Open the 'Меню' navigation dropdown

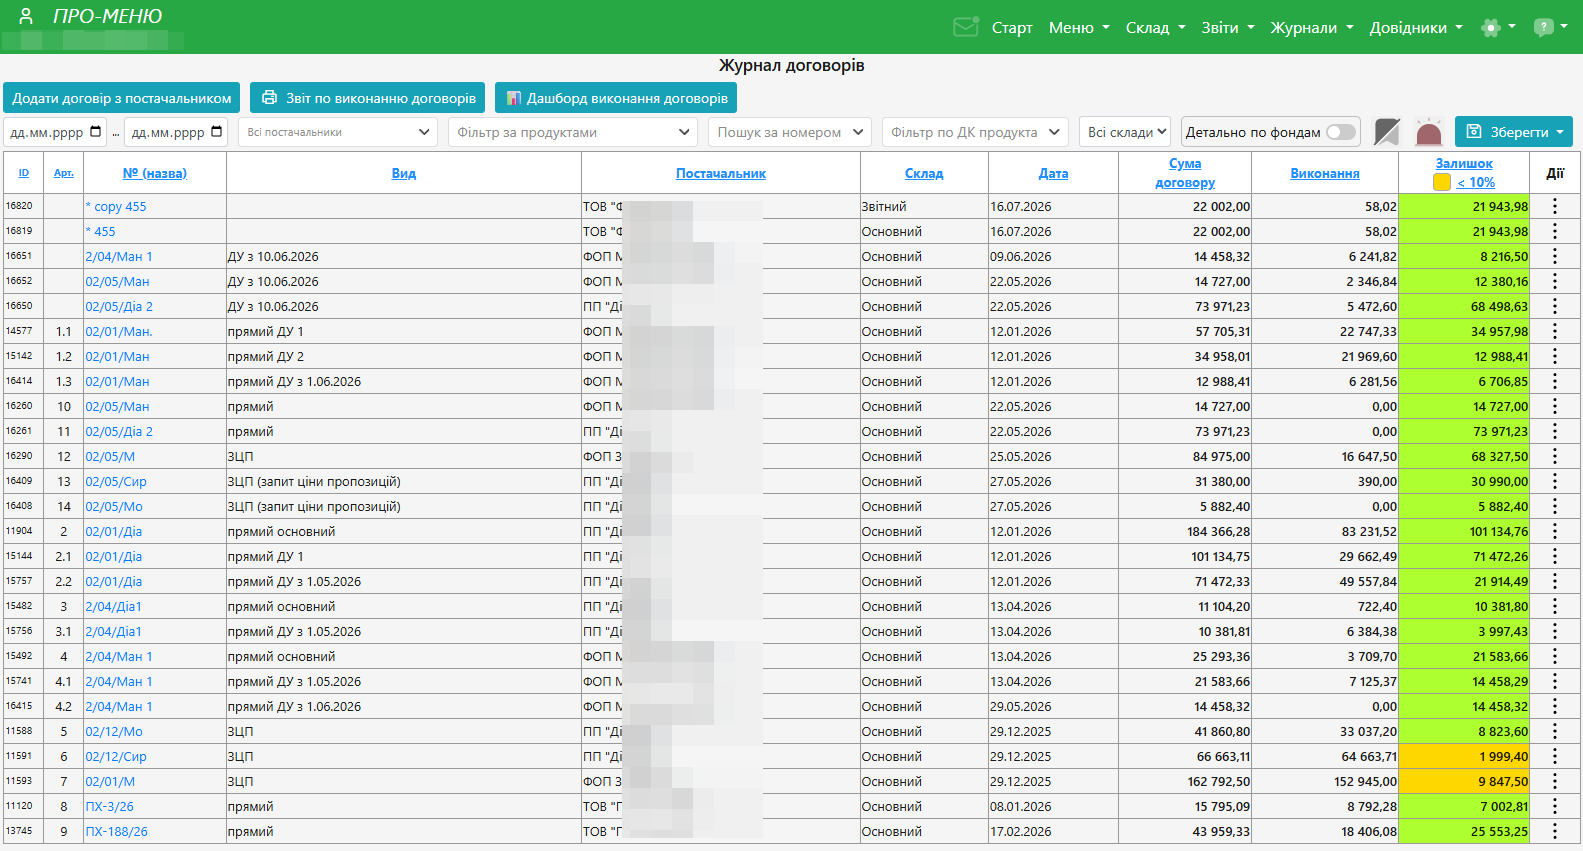[x=1079, y=27]
